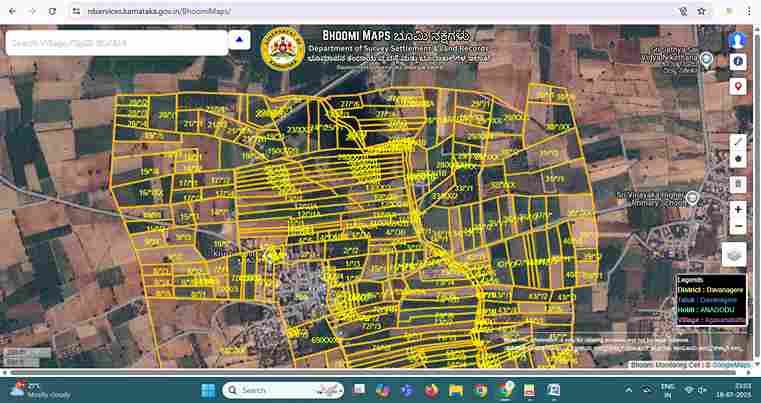Click the trash icon to delete drawings

(738, 184)
